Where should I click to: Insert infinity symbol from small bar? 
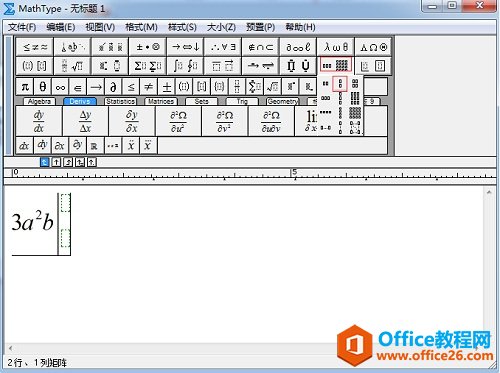point(60,87)
